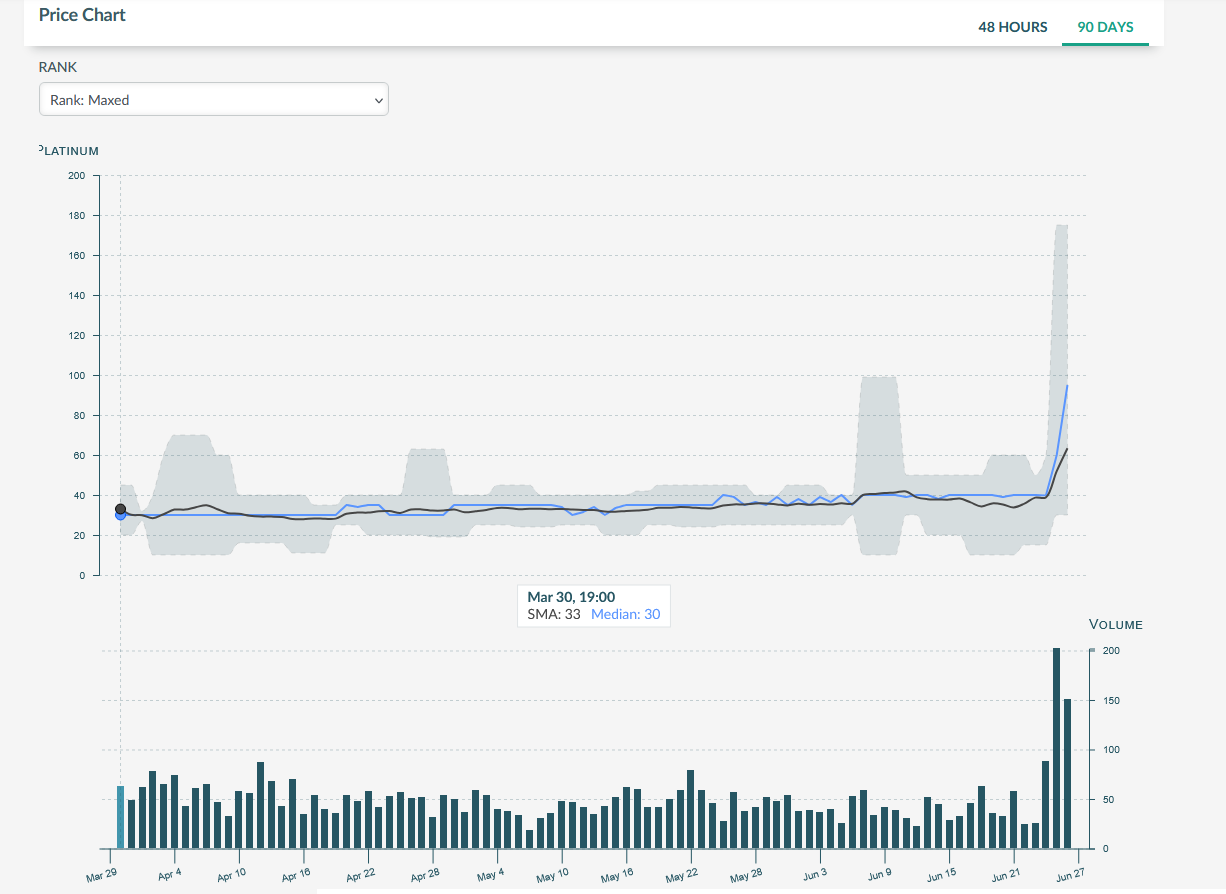This screenshot has width=1226, height=894.
Task: Click the 160 tick on platinum axis
Action: [x=77, y=256]
